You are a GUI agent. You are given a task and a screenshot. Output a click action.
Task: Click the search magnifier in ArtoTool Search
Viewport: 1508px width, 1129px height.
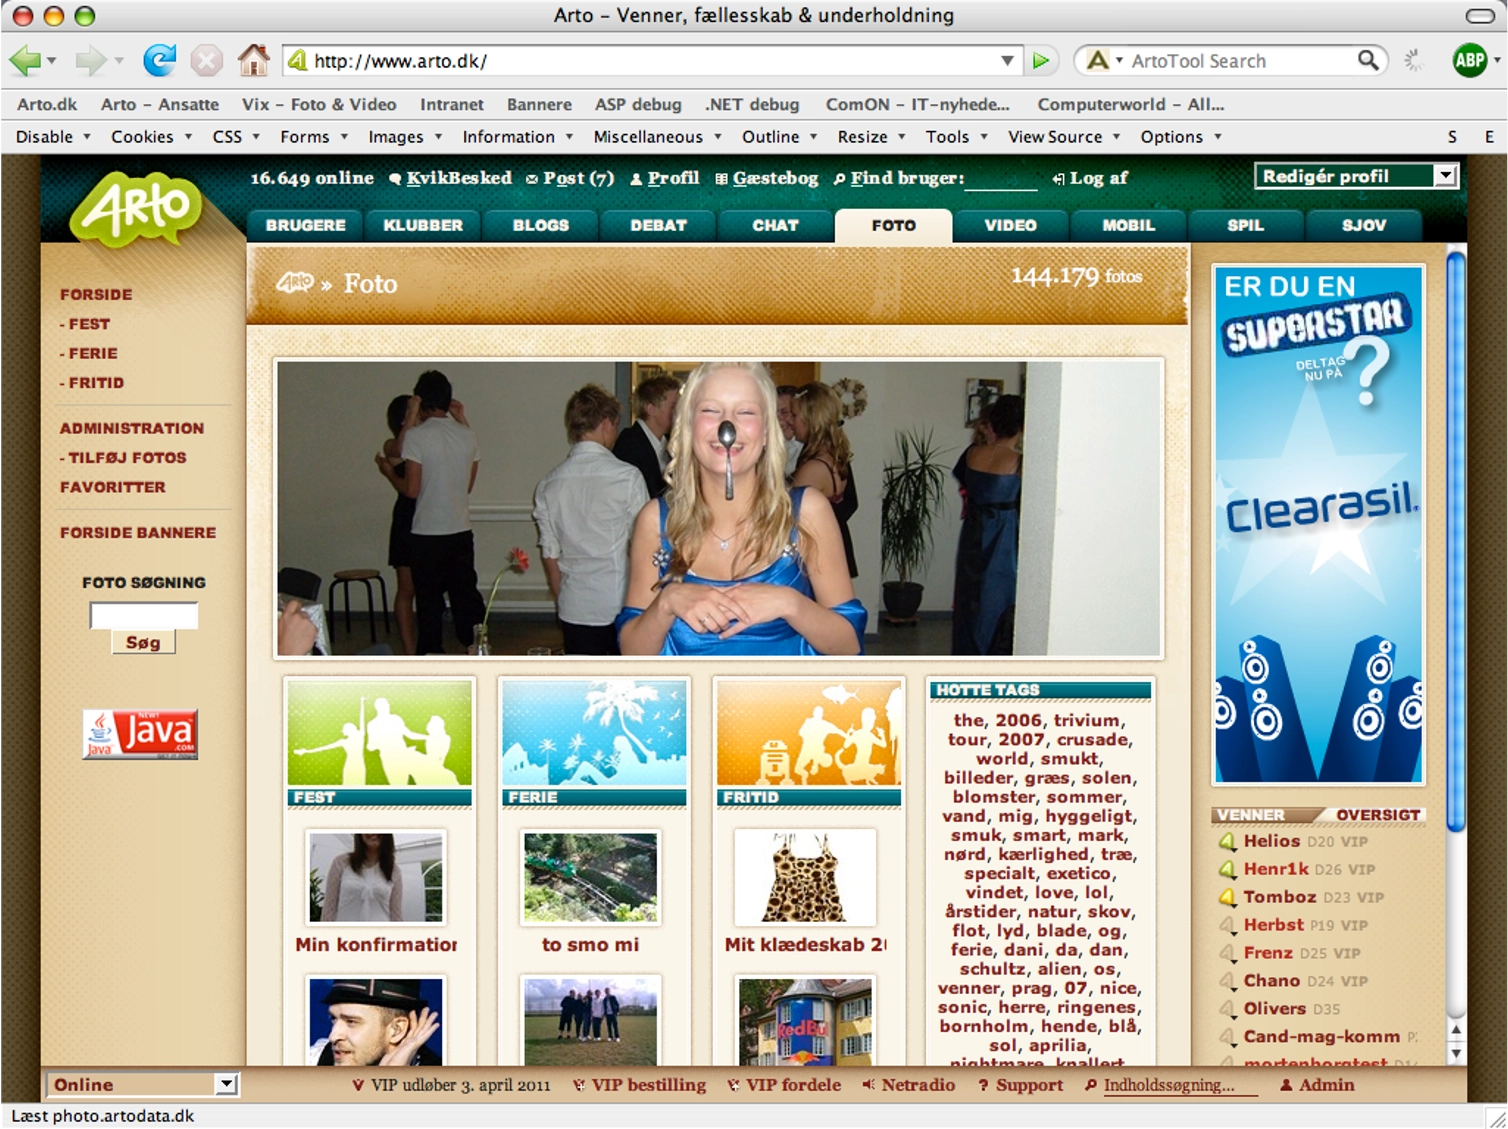coord(1367,61)
